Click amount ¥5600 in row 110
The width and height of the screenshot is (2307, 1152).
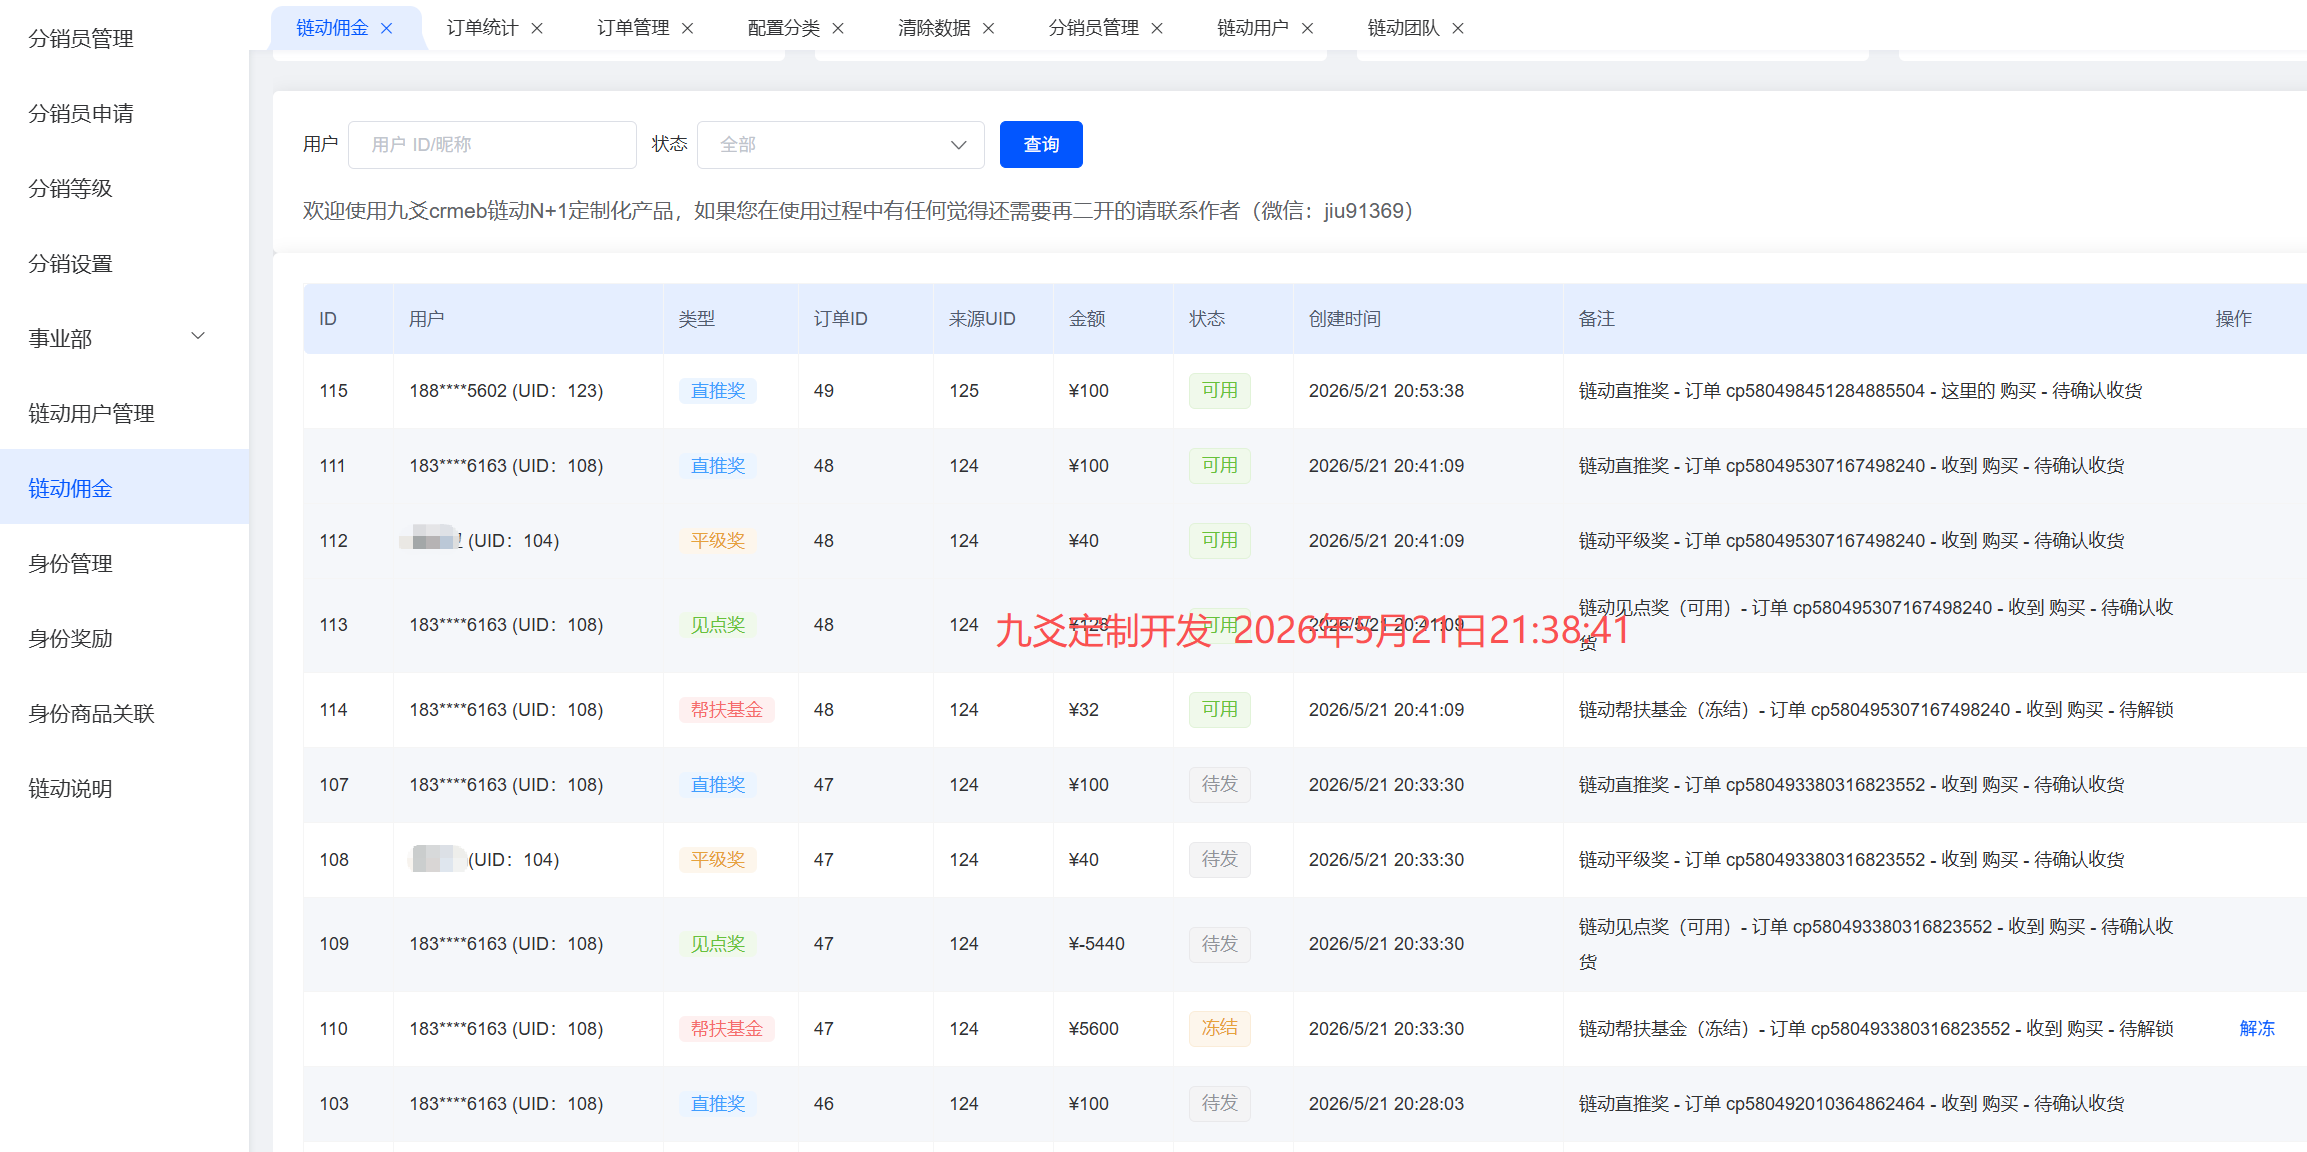click(1093, 1029)
